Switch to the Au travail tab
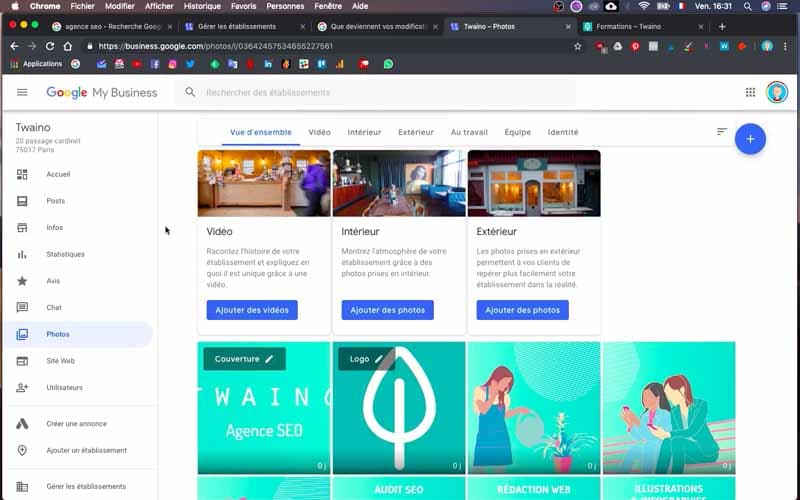 coord(469,132)
